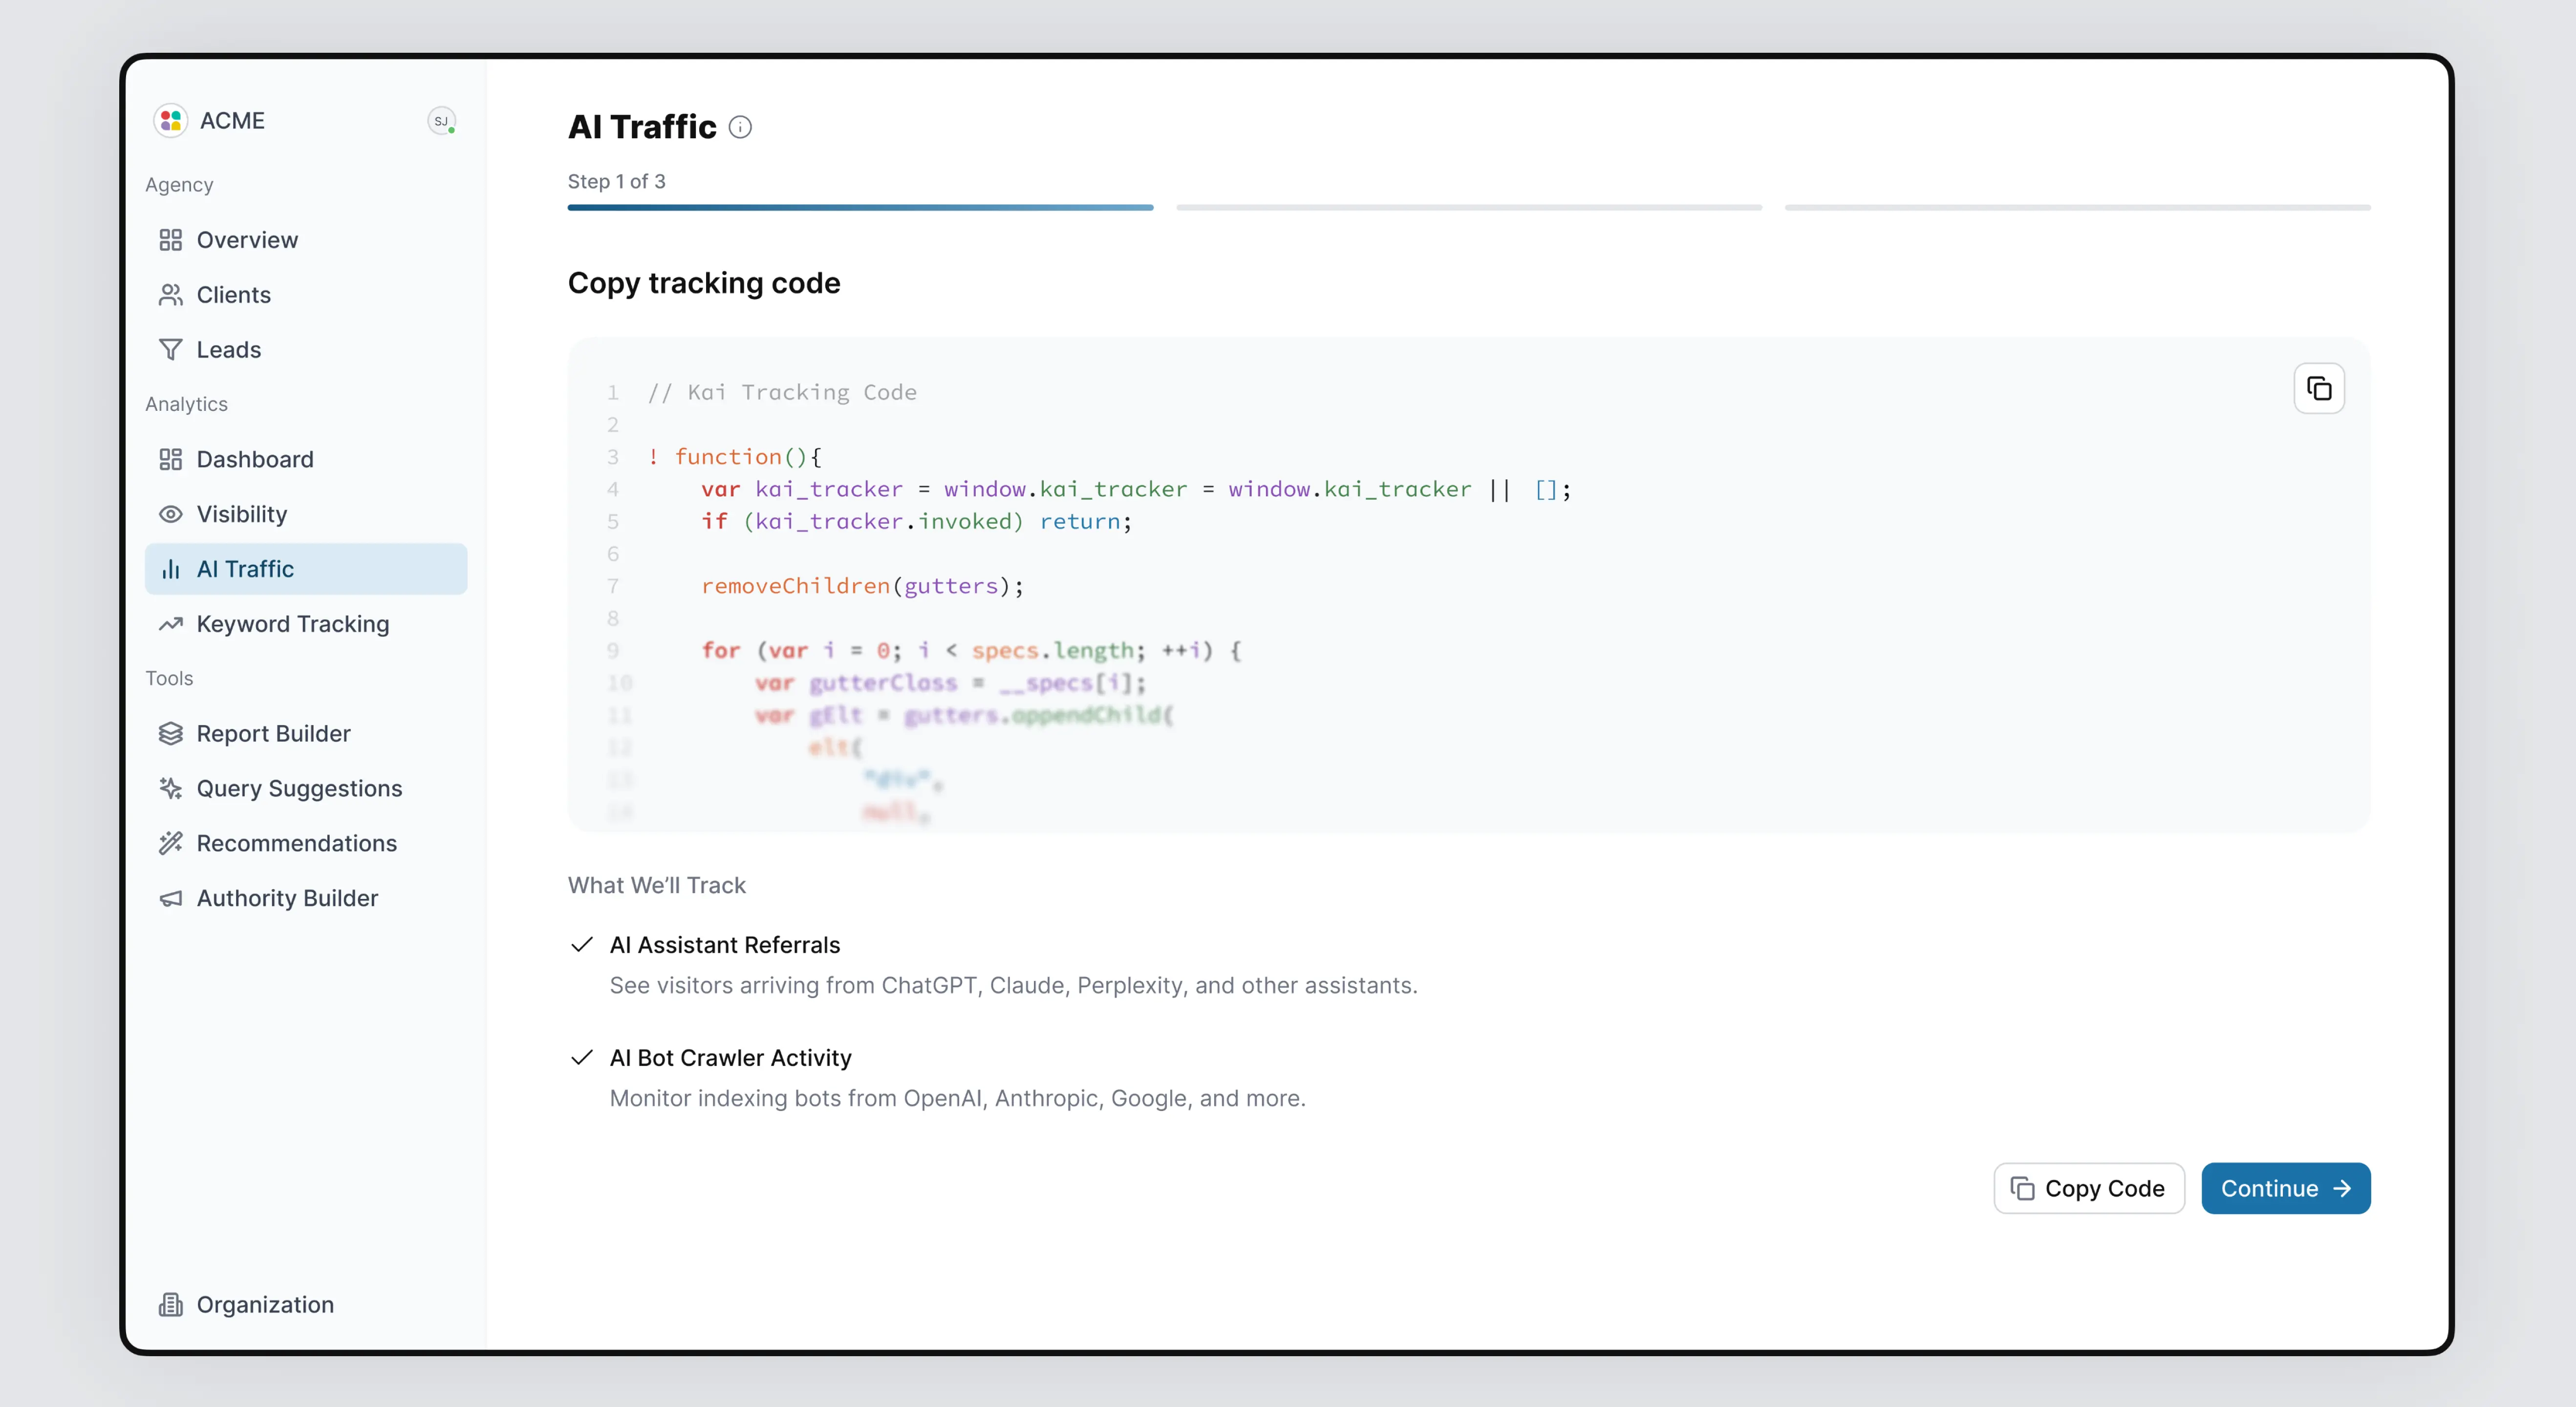Open Visibility via the eye icon
The image size is (2576, 1407).
click(171, 514)
